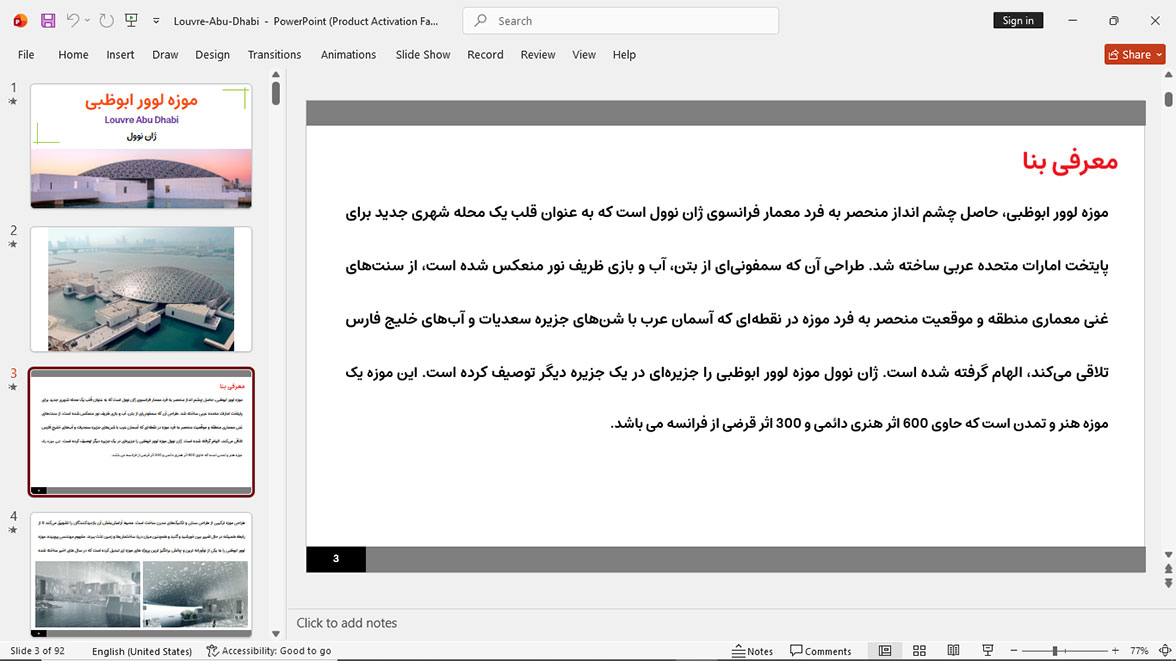Switch to Normal view icon
This screenshot has width=1176, height=661.
coord(885,650)
